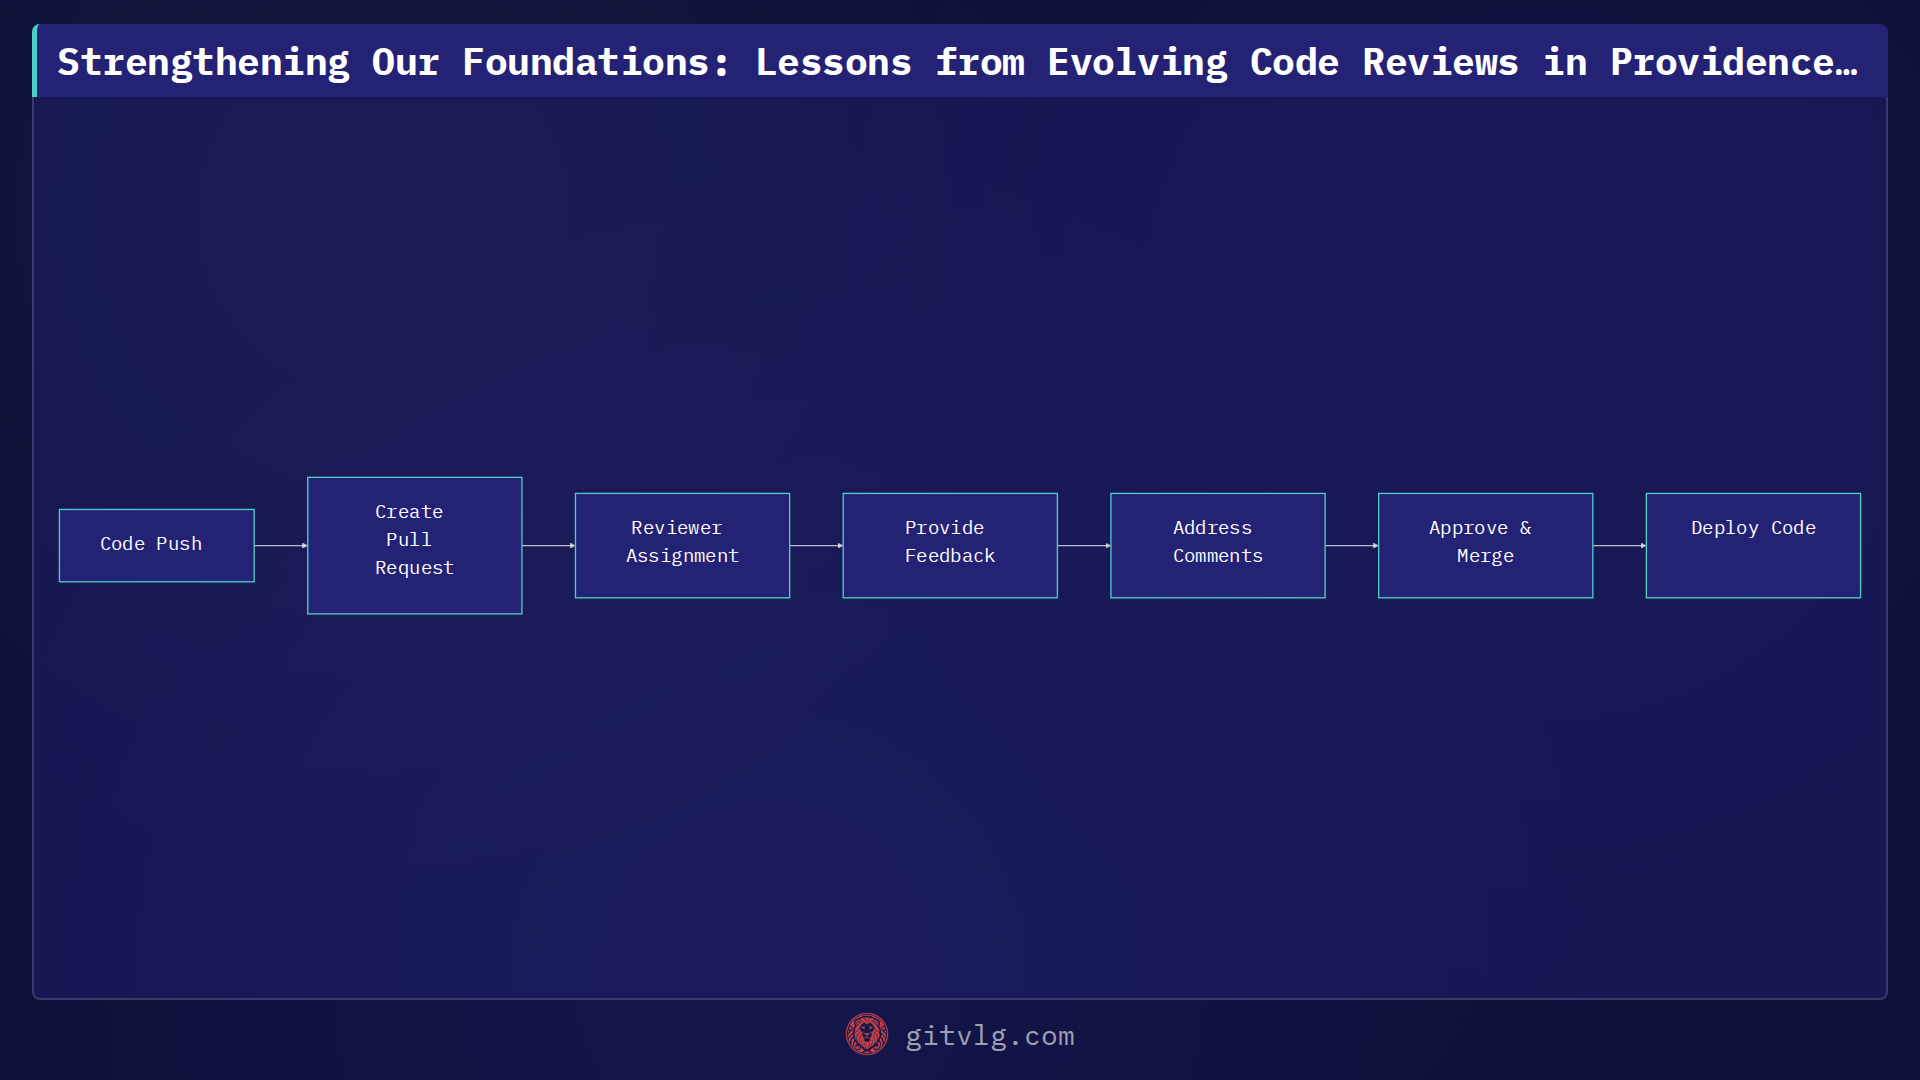Viewport: 1920px width, 1080px height.
Task: Select the Approve & Merge node
Action: click(1486, 545)
